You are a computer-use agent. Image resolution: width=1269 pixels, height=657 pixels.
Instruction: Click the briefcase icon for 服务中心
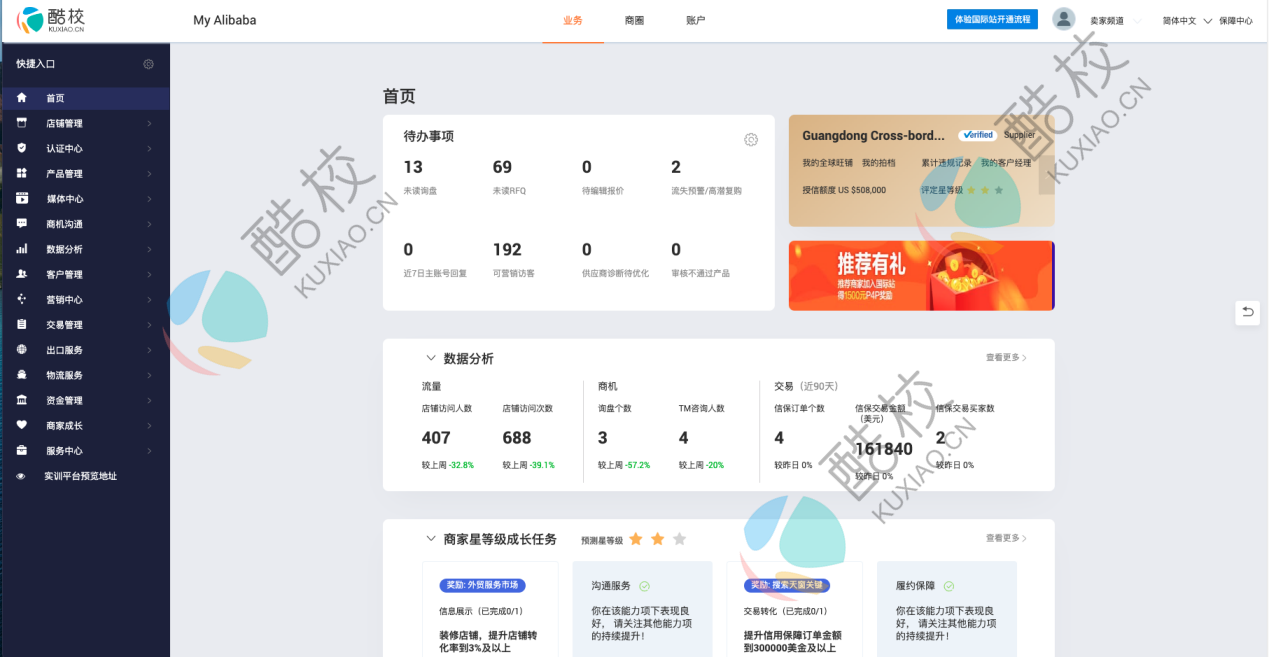click(22, 450)
